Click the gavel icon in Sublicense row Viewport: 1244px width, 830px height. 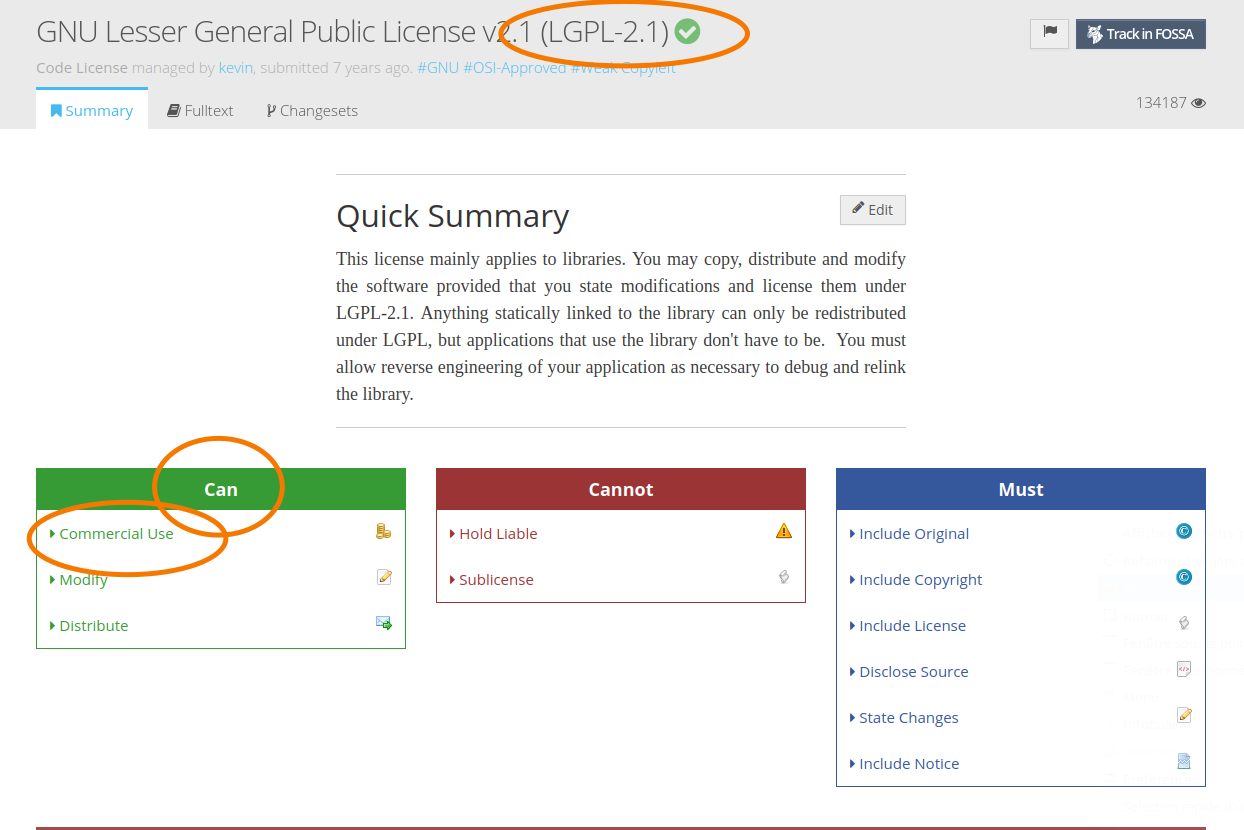click(784, 577)
